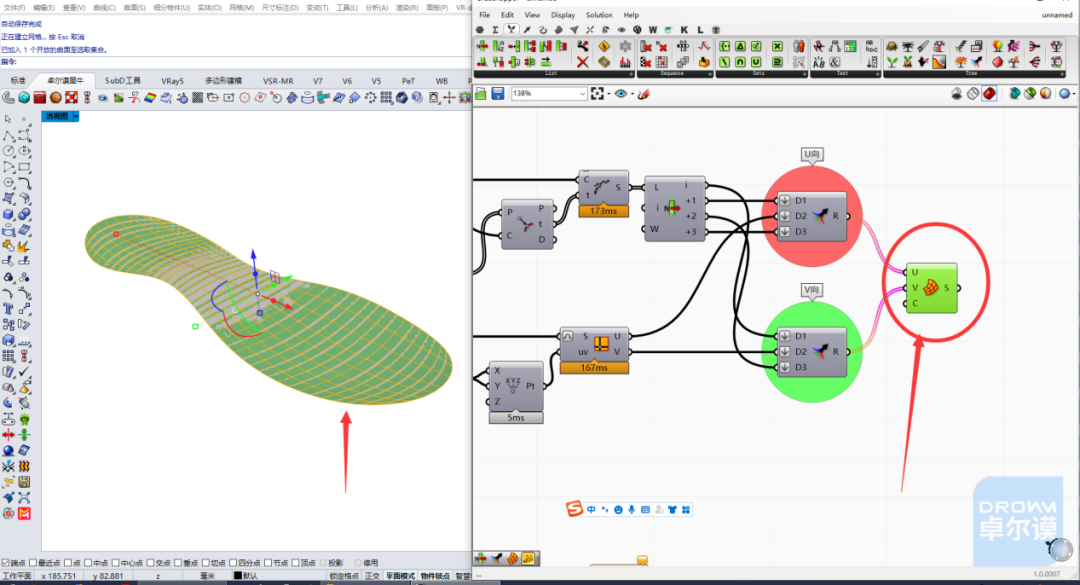This screenshot has width=1080, height=585.
Task: Switch to the SubD工具 toolbar tab
Action: (123, 81)
